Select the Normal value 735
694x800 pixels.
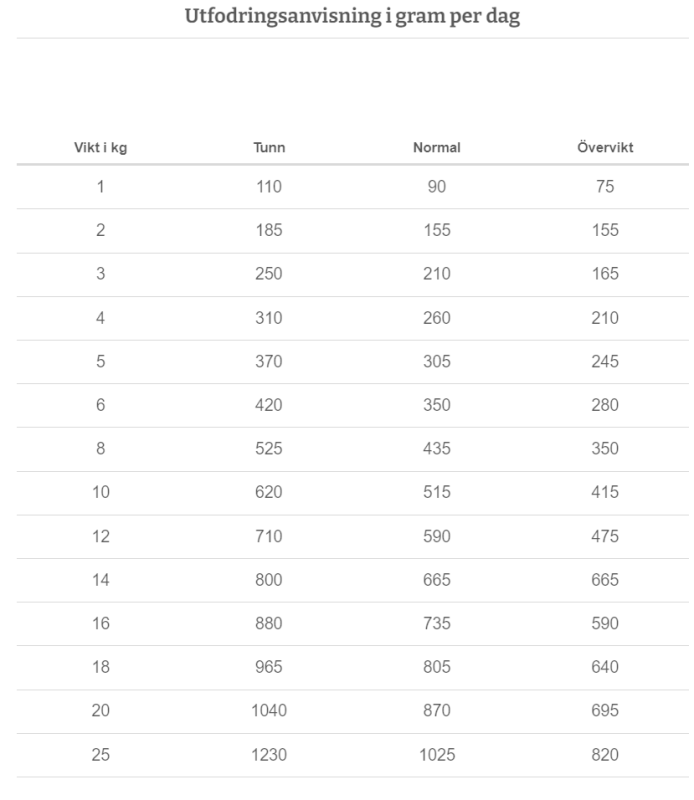(x=436, y=624)
